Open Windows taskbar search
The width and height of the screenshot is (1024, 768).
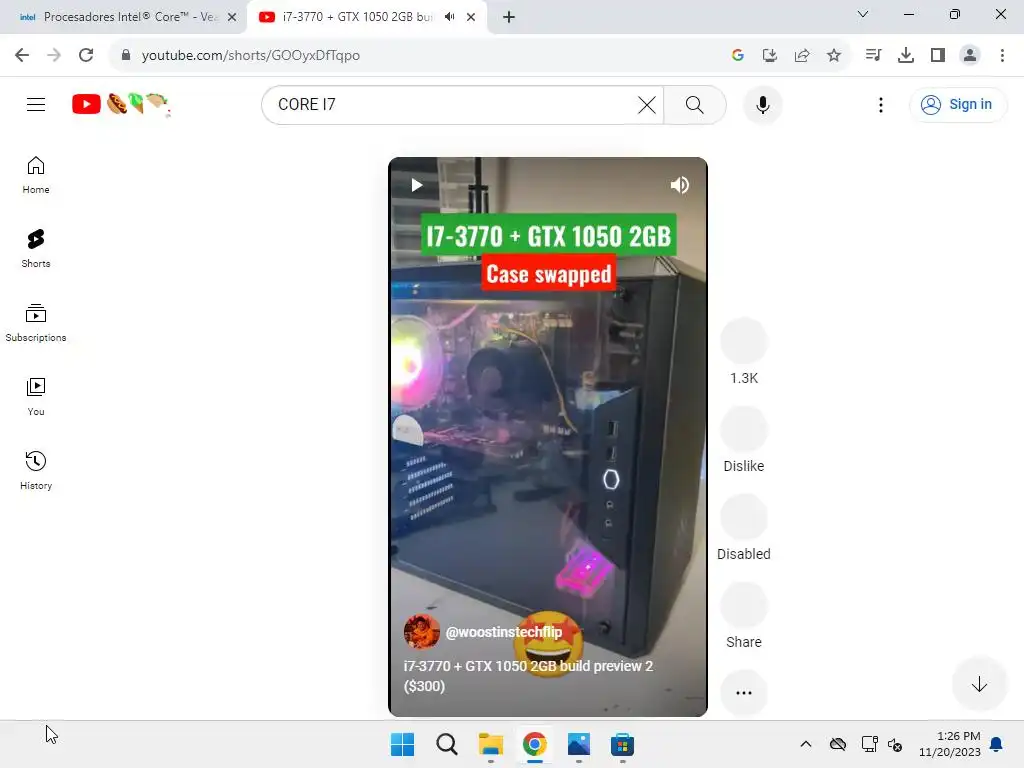pyautogui.click(x=447, y=744)
